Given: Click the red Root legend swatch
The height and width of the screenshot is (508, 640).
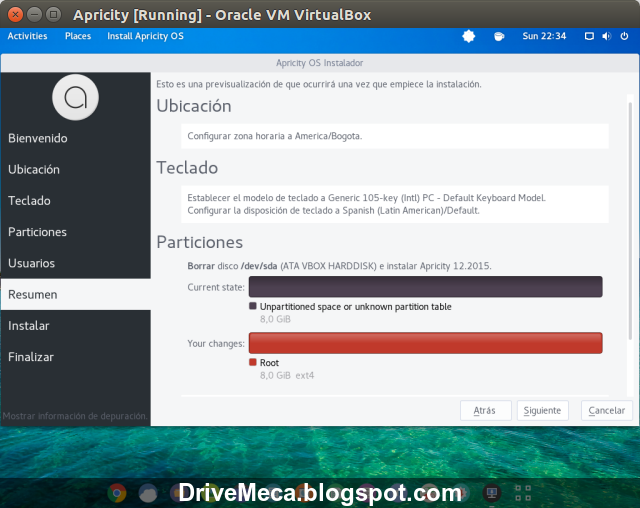Looking at the screenshot, I should [x=253, y=362].
